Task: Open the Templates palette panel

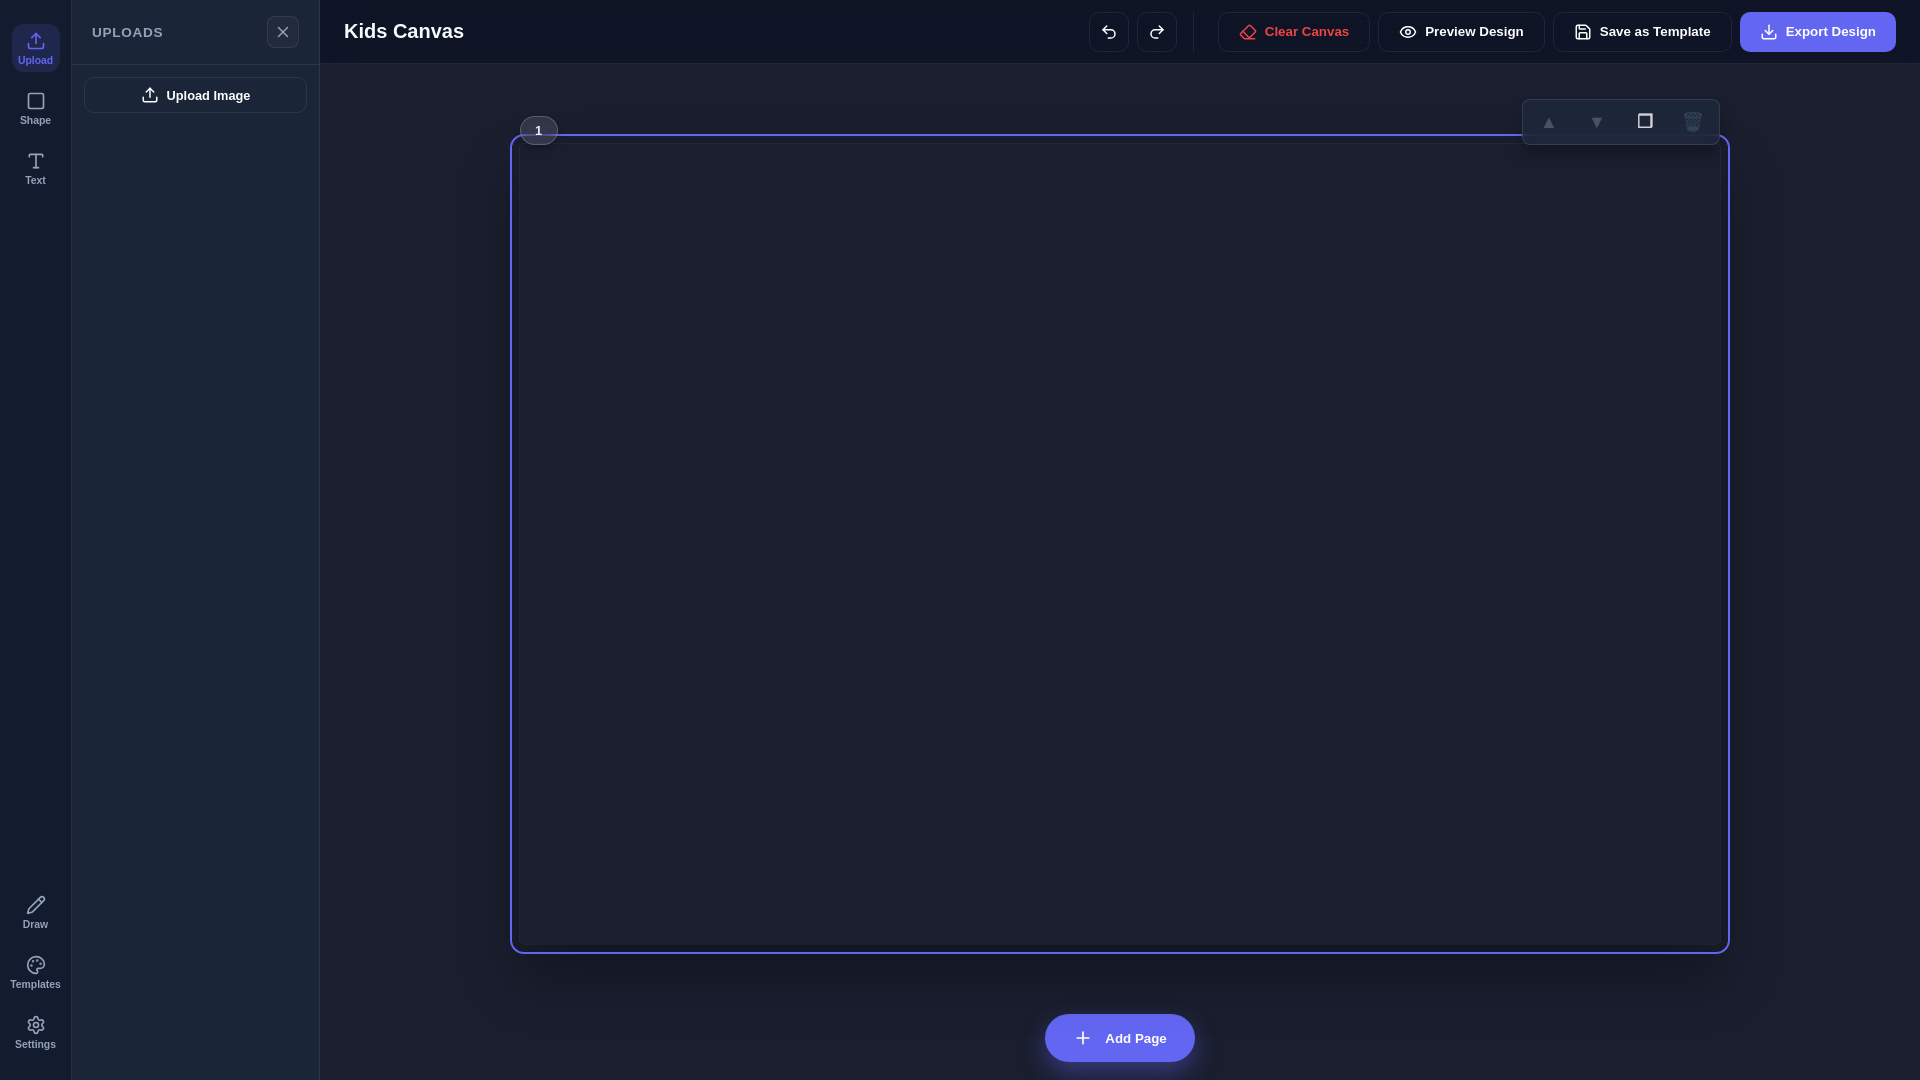Action: [35, 972]
